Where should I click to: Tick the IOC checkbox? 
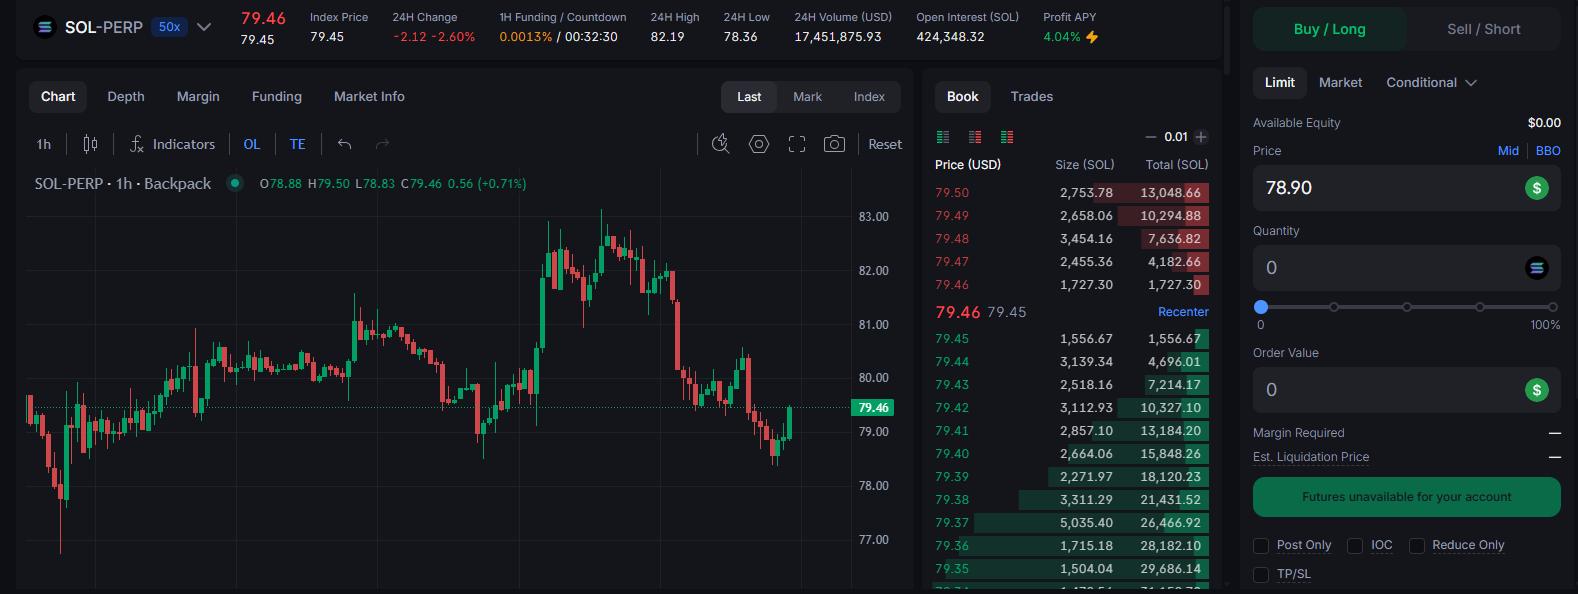pos(1355,545)
